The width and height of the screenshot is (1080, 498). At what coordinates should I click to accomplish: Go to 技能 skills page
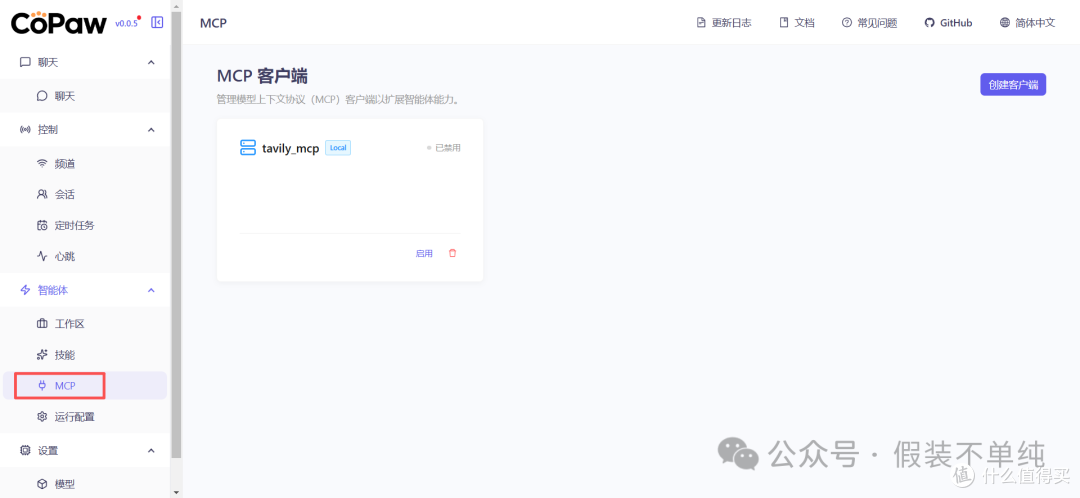(85, 355)
